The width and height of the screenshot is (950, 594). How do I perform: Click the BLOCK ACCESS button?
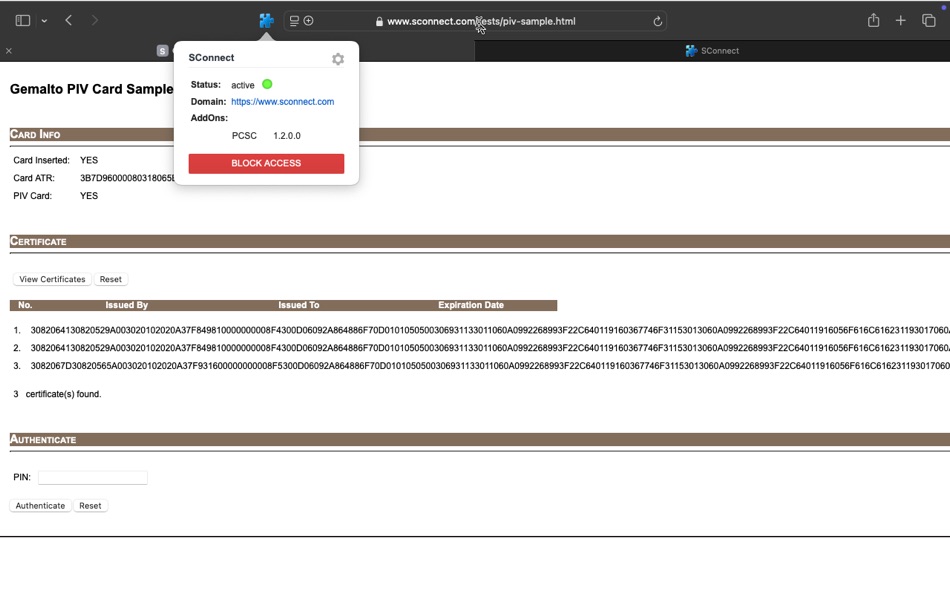coord(266,163)
